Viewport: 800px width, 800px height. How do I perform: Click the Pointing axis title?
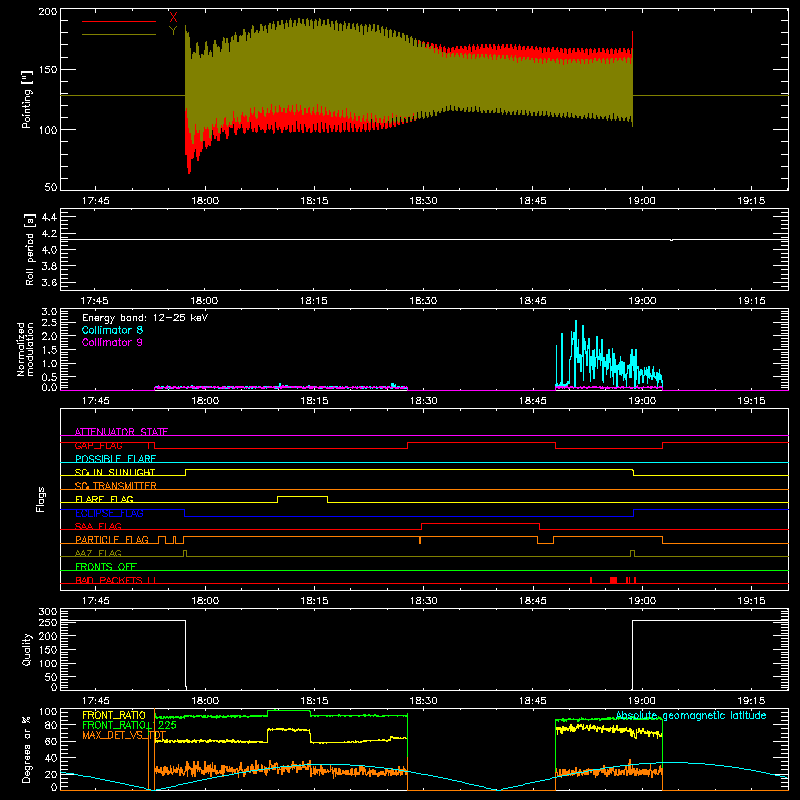(x=27, y=99)
